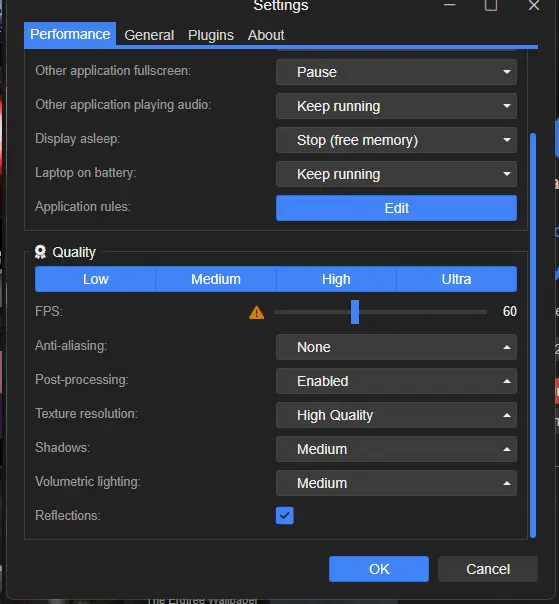Expand the Volumetric lighting dropdown

(x=396, y=483)
